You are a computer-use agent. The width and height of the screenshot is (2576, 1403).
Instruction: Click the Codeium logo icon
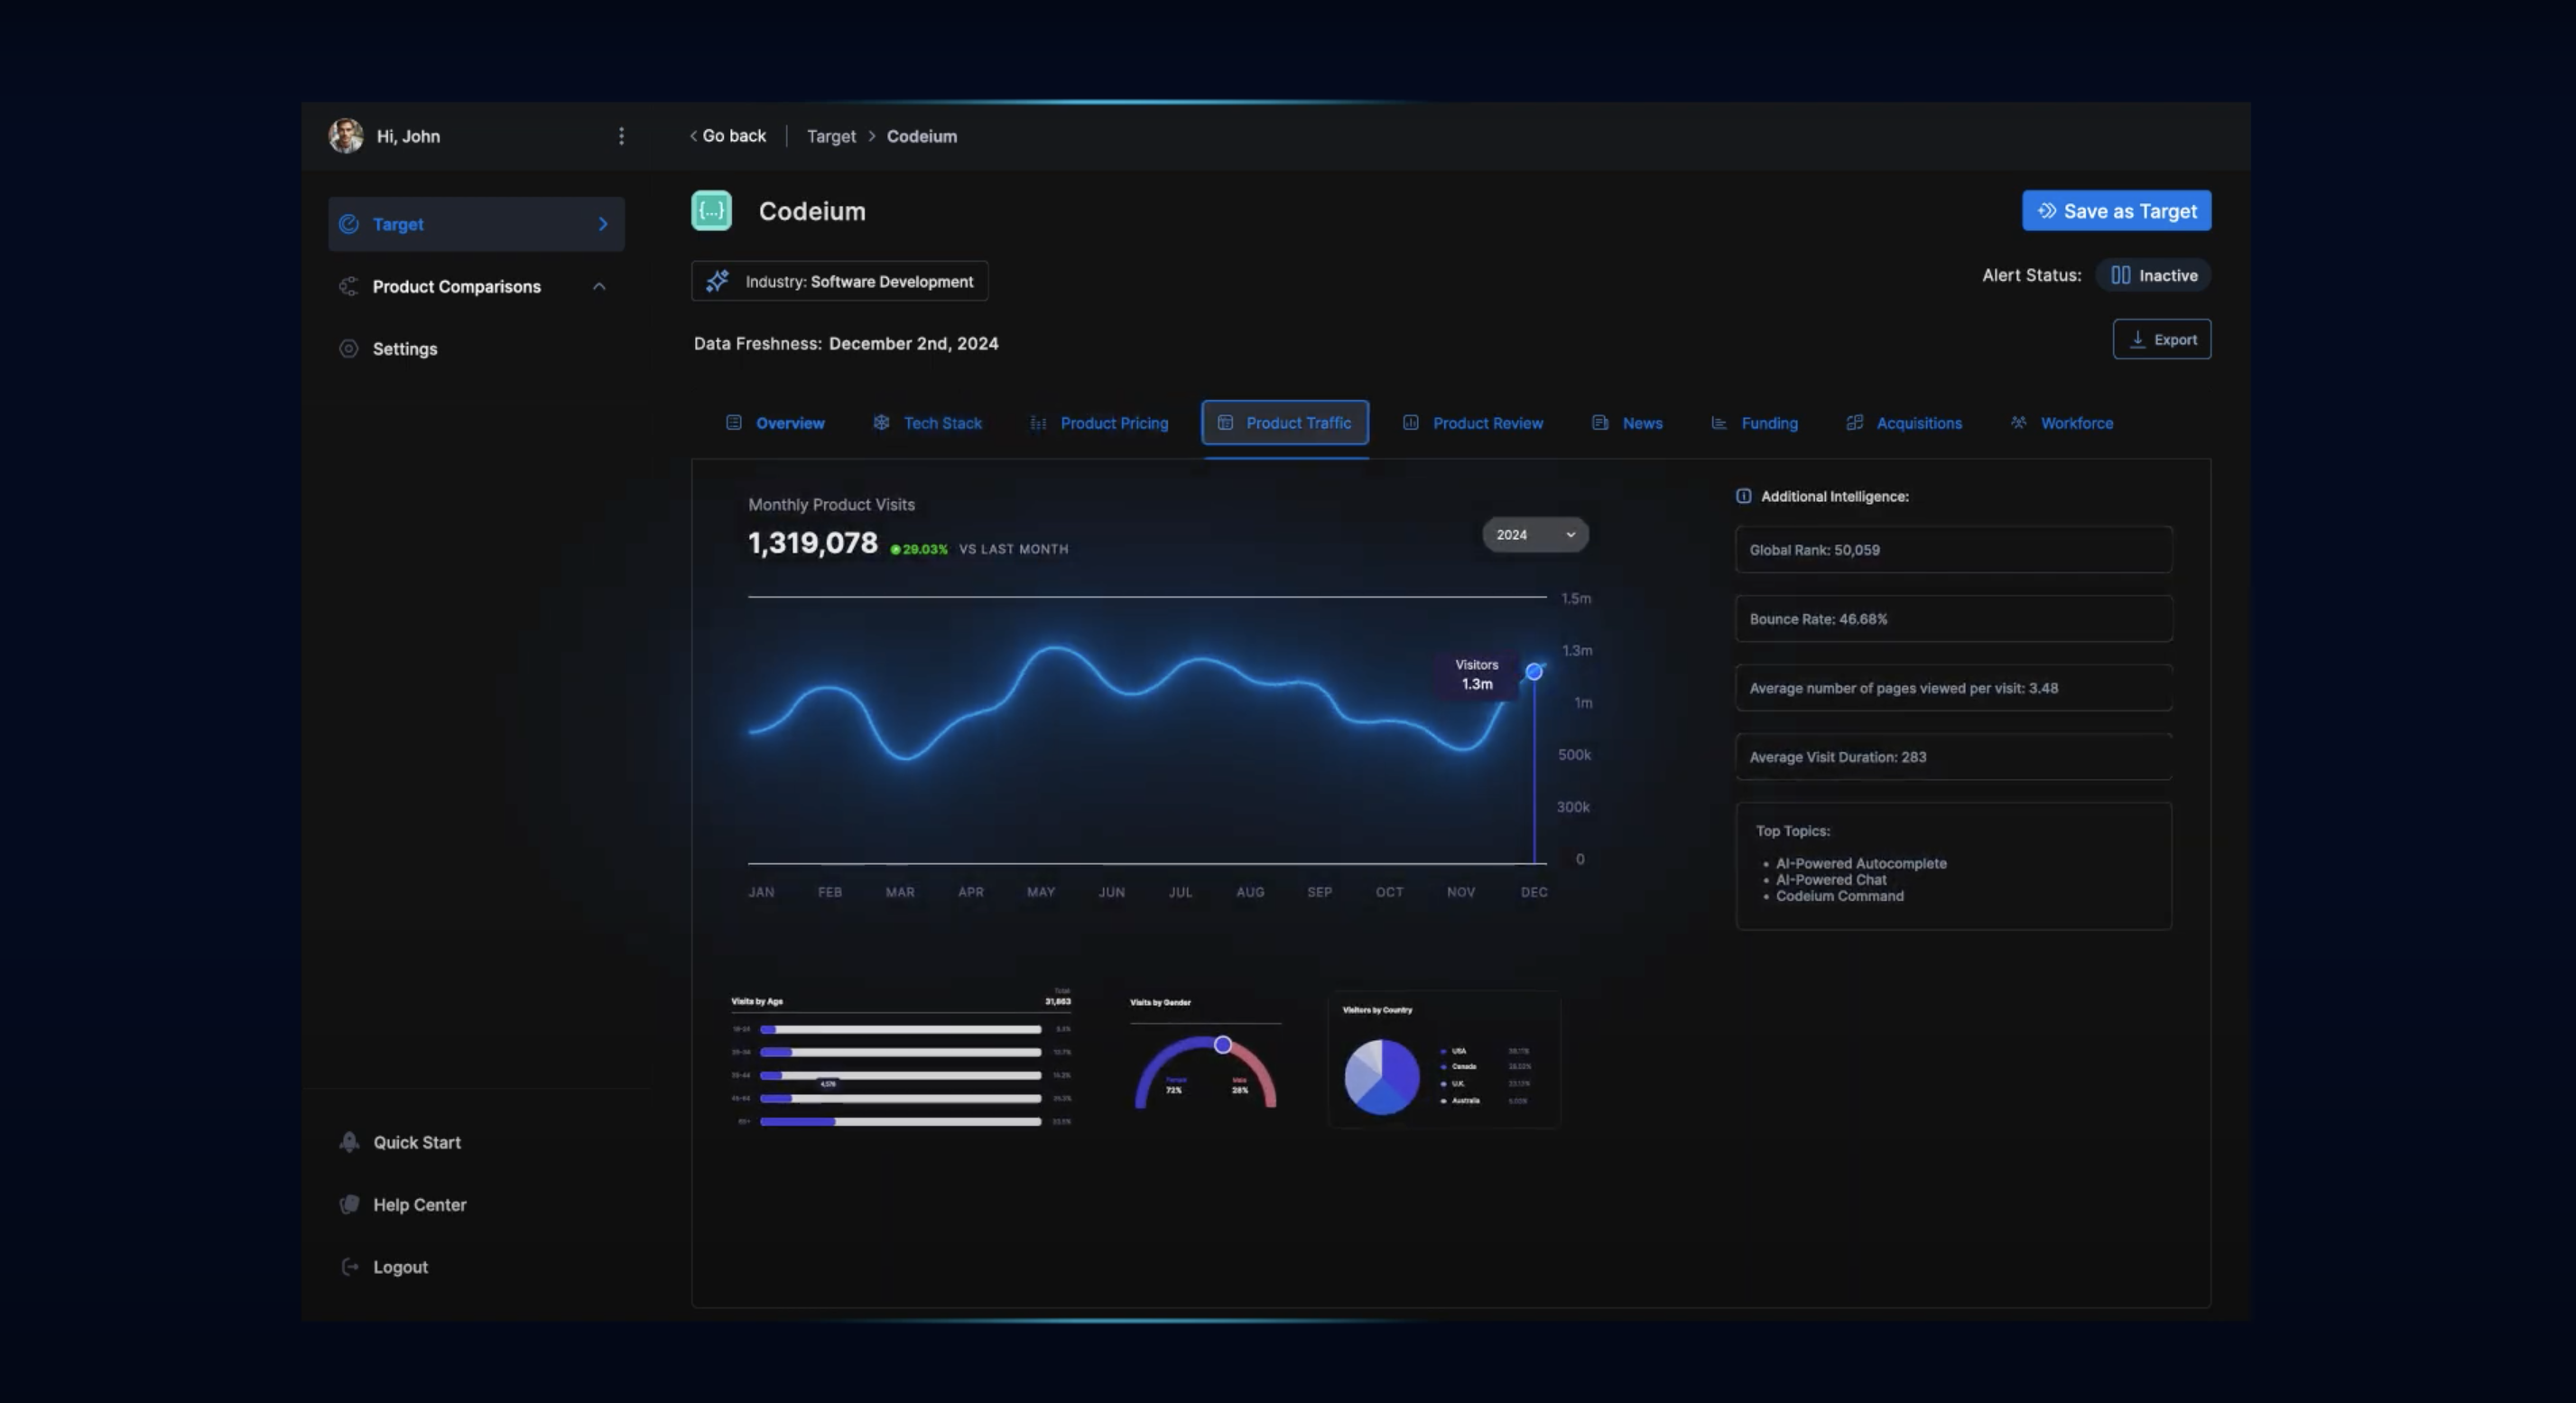[x=711, y=210]
